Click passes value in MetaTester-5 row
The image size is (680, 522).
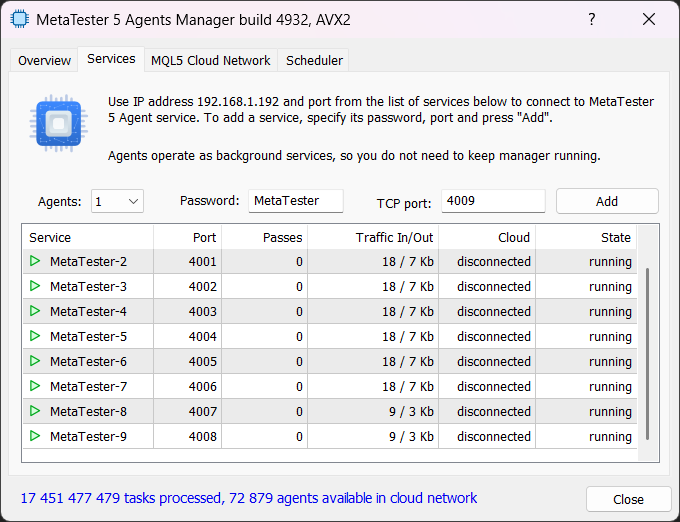pyautogui.click(x=299, y=336)
